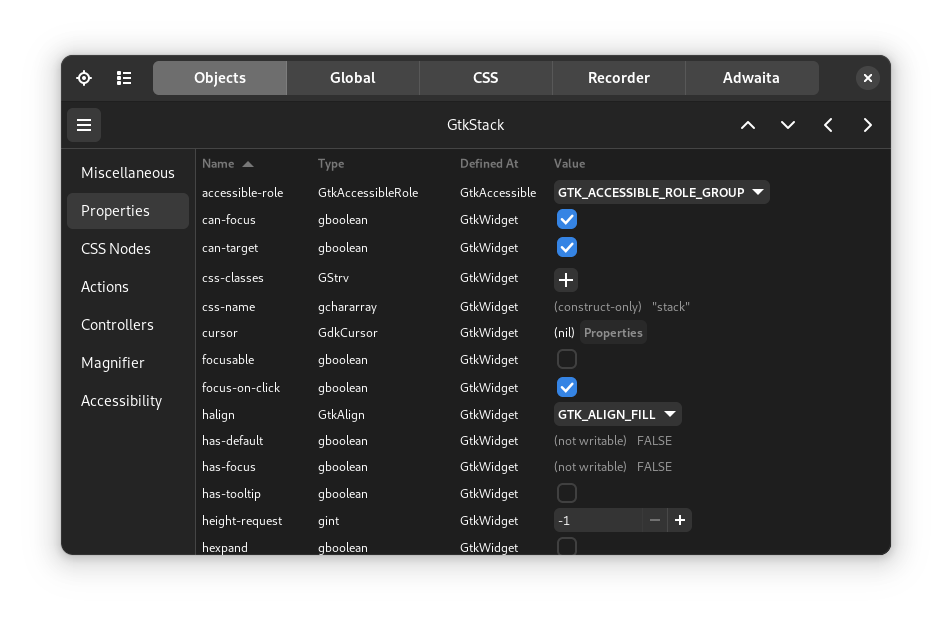Go to the previous object using the left arrow

(x=828, y=124)
